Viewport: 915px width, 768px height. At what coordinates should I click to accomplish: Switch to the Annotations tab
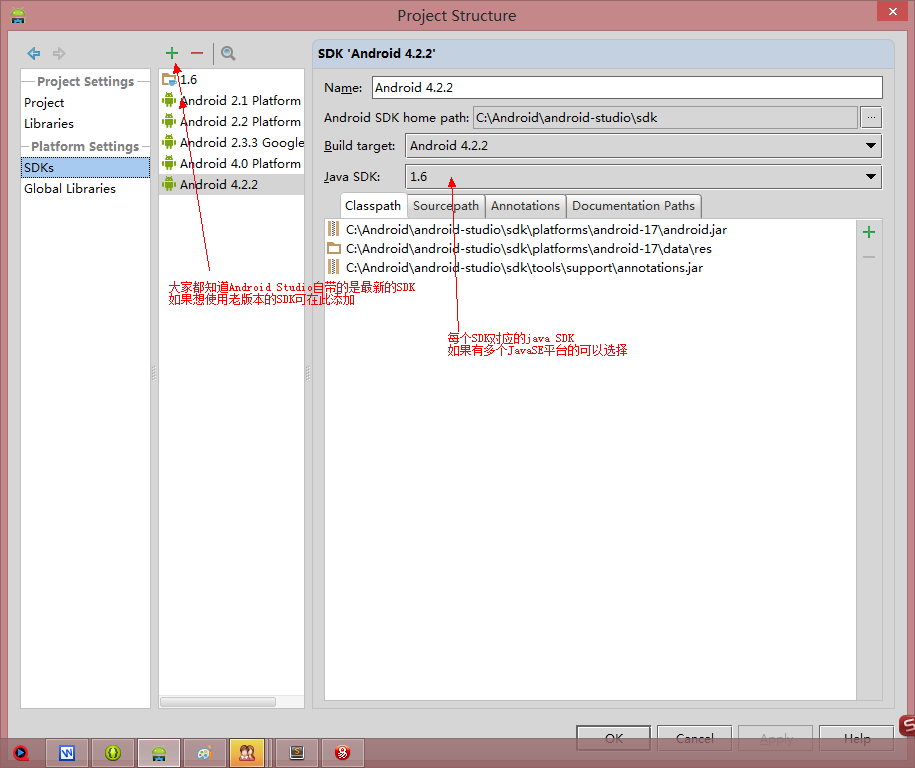[x=525, y=206]
